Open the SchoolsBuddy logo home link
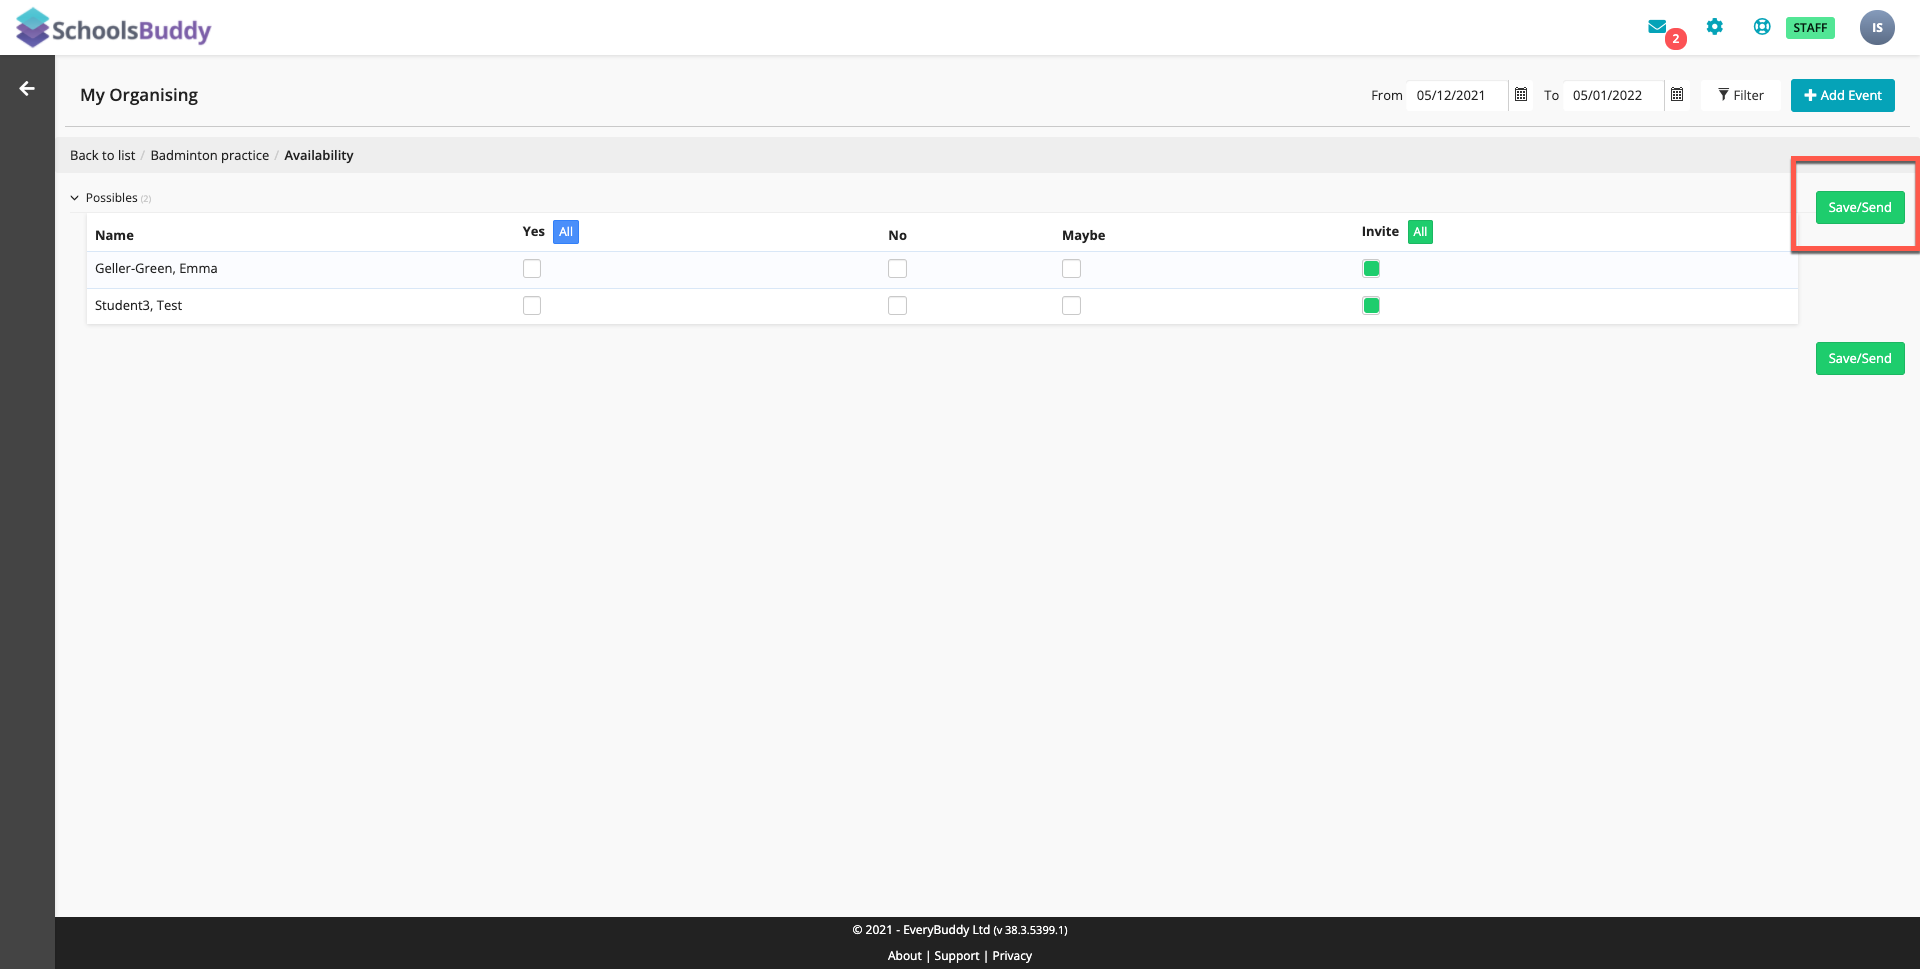The height and width of the screenshot is (969, 1920). (113, 28)
